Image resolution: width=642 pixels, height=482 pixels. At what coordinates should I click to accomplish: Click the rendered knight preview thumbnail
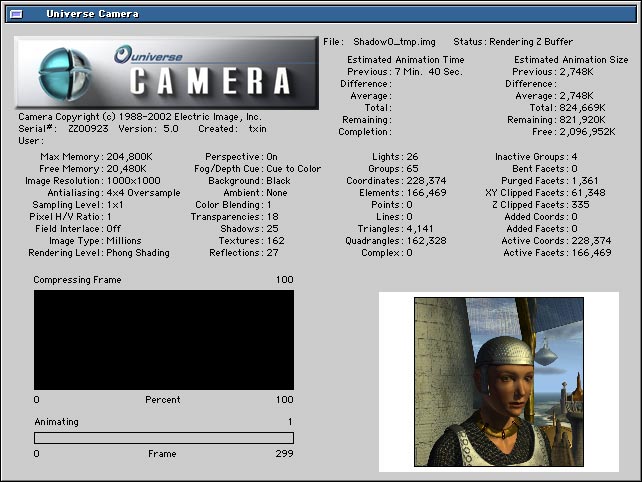click(x=499, y=382)
